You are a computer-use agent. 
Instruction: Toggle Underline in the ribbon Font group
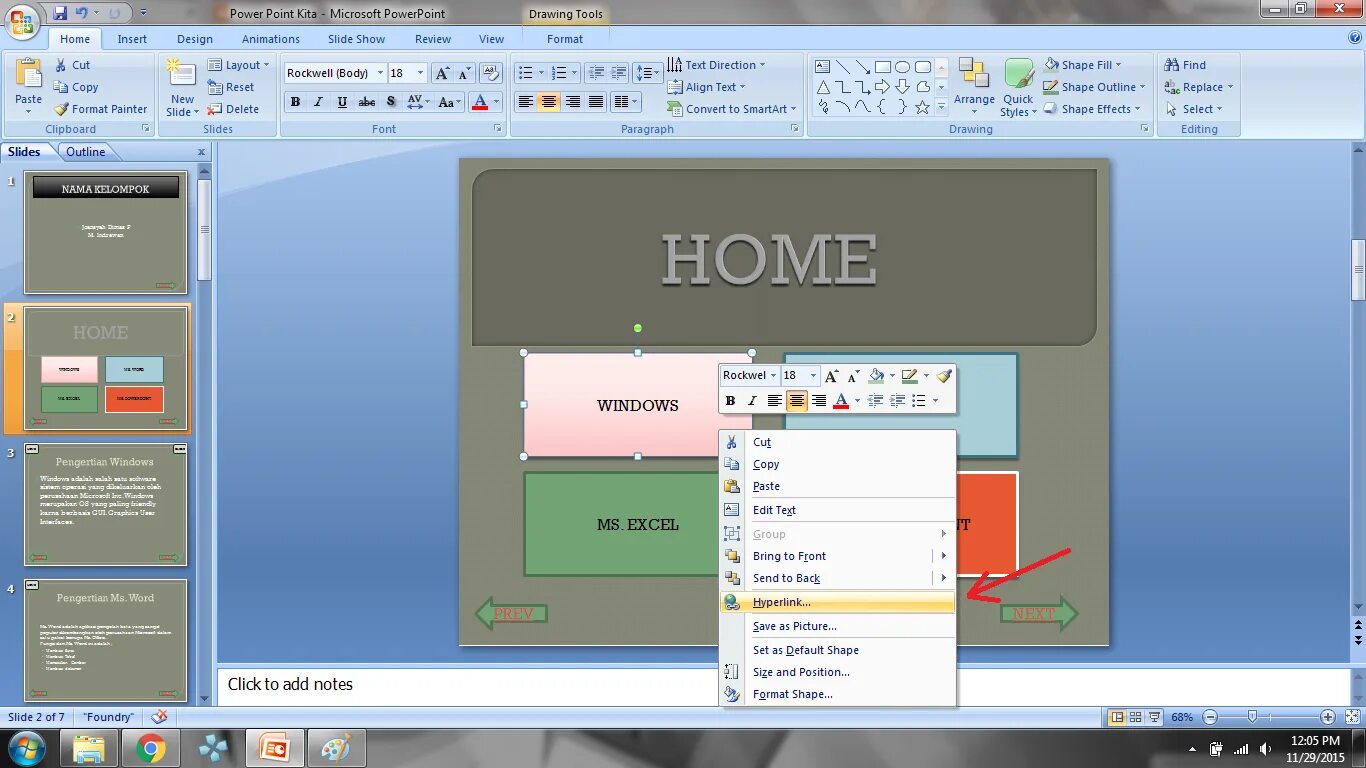(x=343, y=102)
